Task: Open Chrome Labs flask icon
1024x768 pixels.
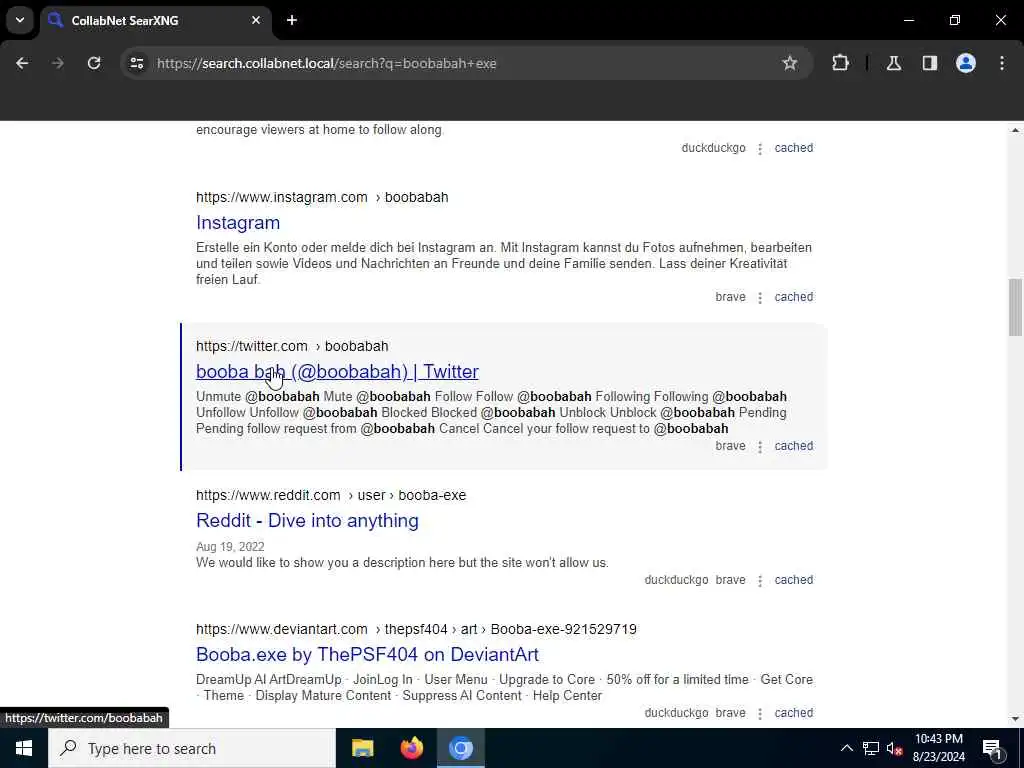Action: point(894,63)
